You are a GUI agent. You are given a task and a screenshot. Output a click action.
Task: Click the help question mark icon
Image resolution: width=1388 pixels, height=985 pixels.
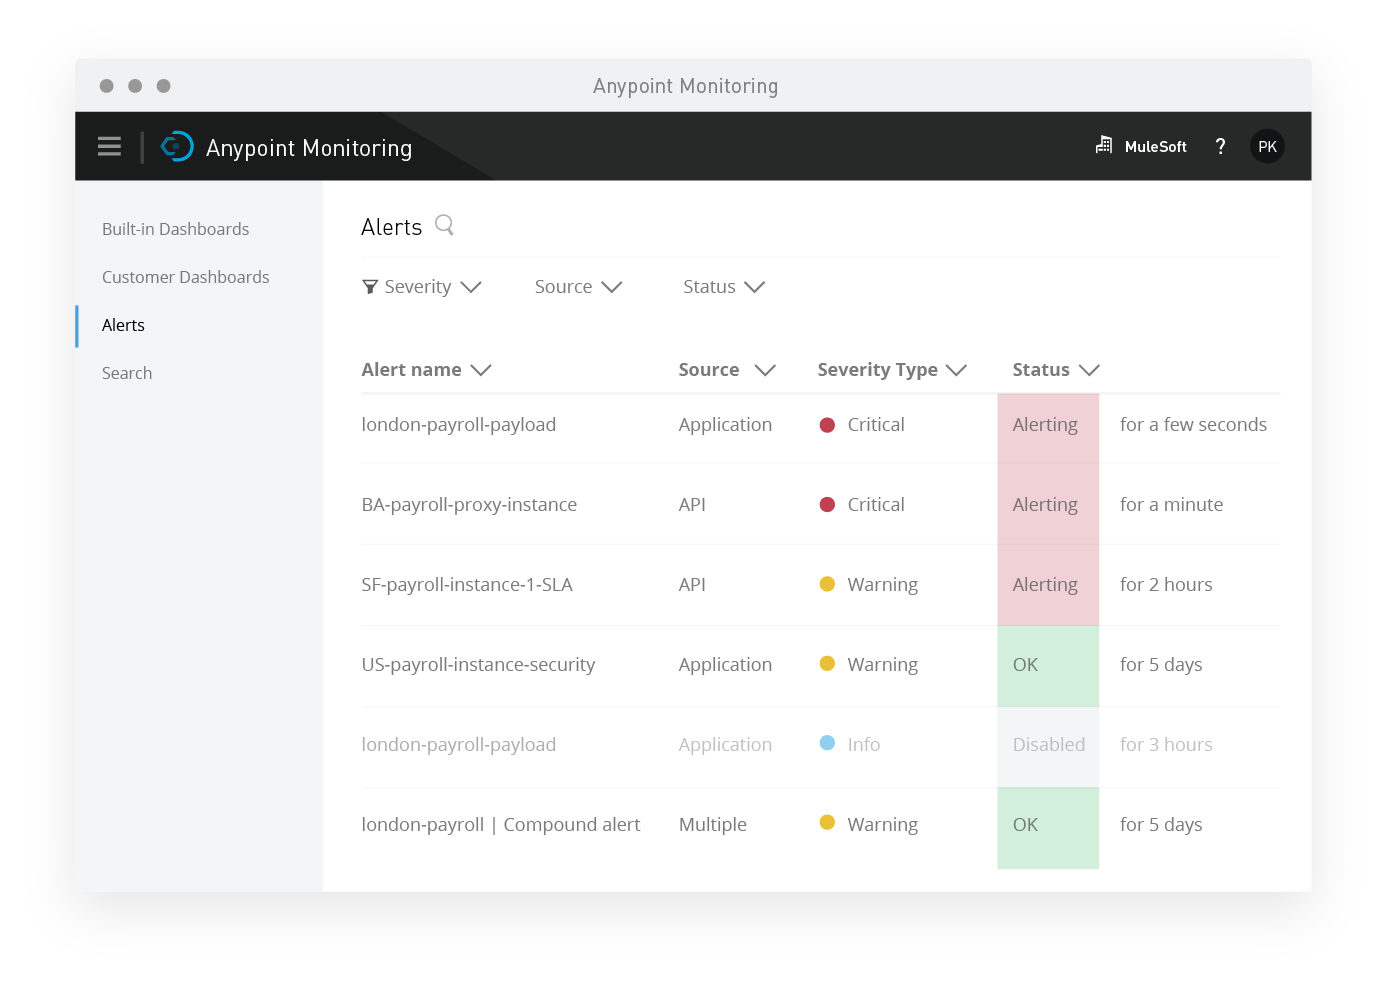tap(1220, 146)
